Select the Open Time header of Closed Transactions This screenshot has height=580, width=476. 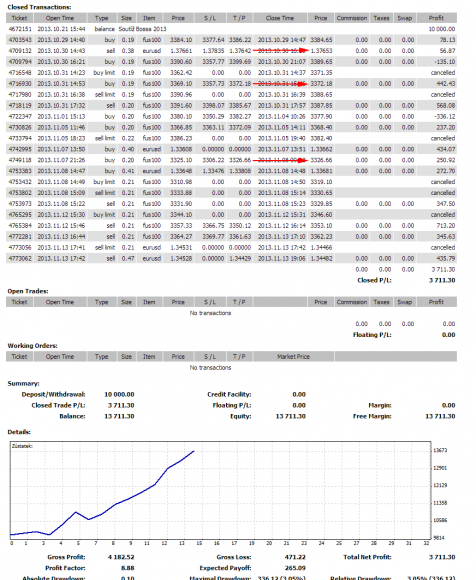coord(60,18)
